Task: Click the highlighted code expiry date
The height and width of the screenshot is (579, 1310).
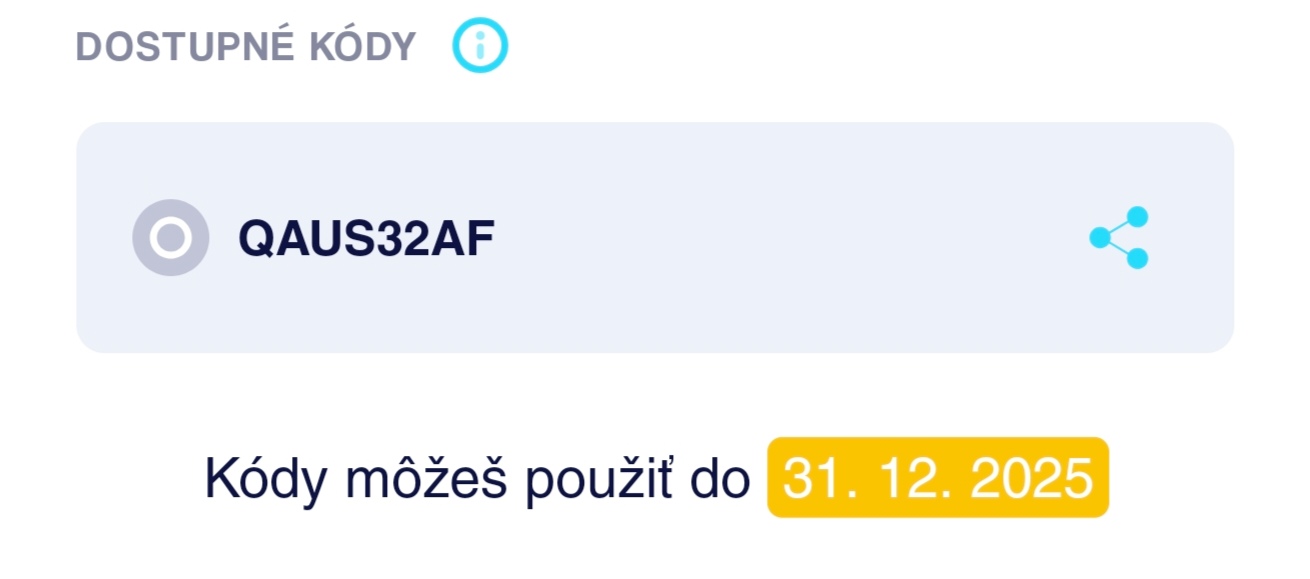Action: pyautogui.click(x=937, y=478)
